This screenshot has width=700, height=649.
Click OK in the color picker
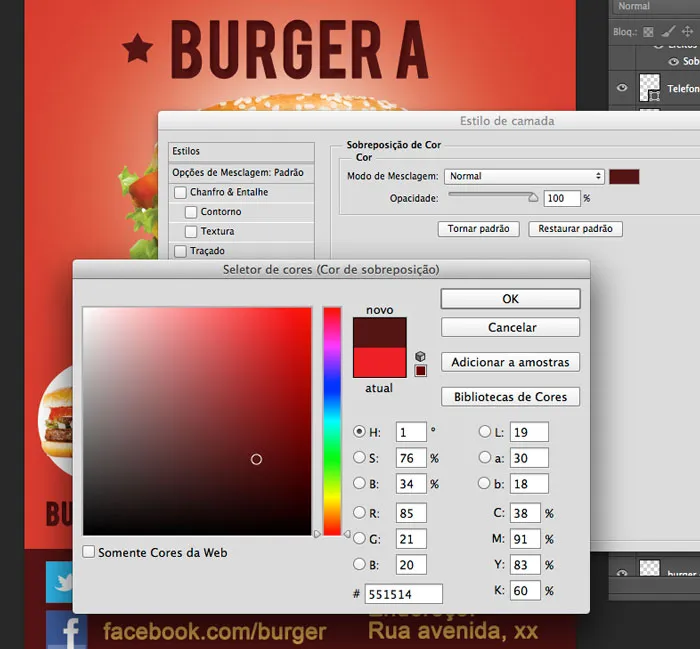[x=510, y=299]
